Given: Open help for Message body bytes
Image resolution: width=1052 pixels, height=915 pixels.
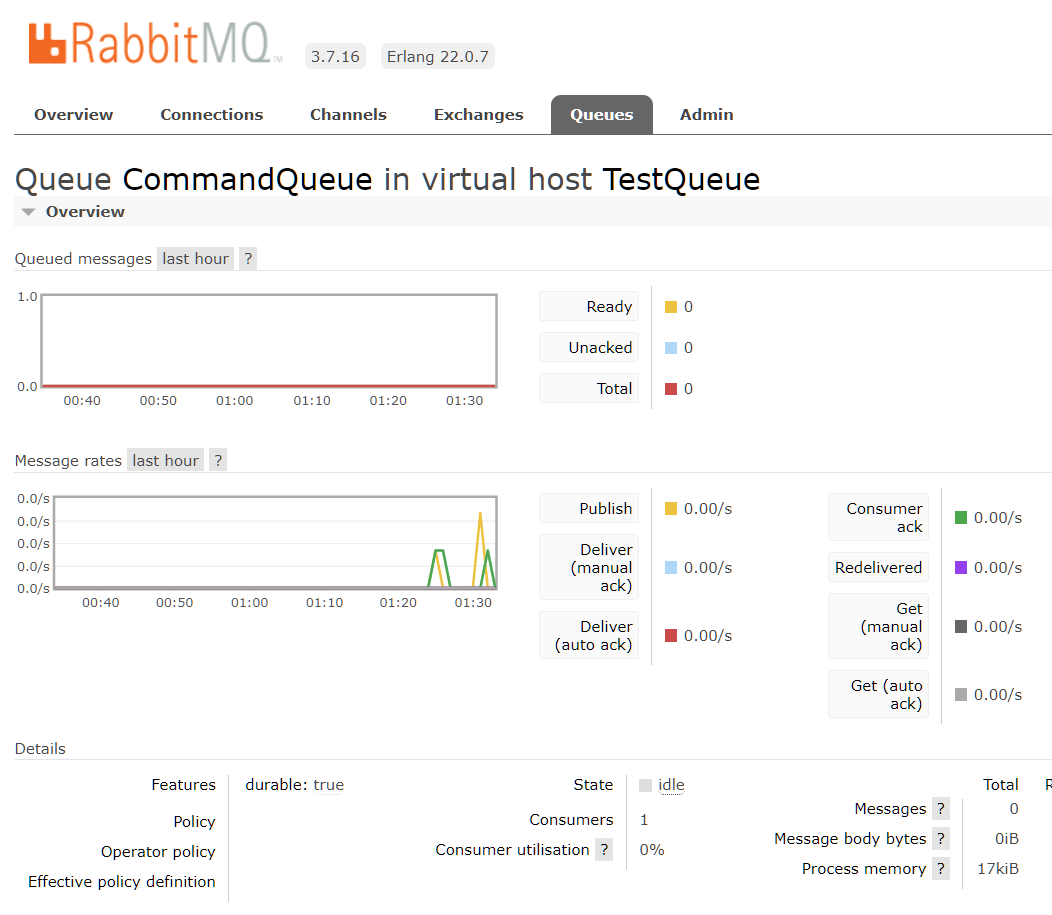Looking at the screenshot, I should (x=941, y=839).
